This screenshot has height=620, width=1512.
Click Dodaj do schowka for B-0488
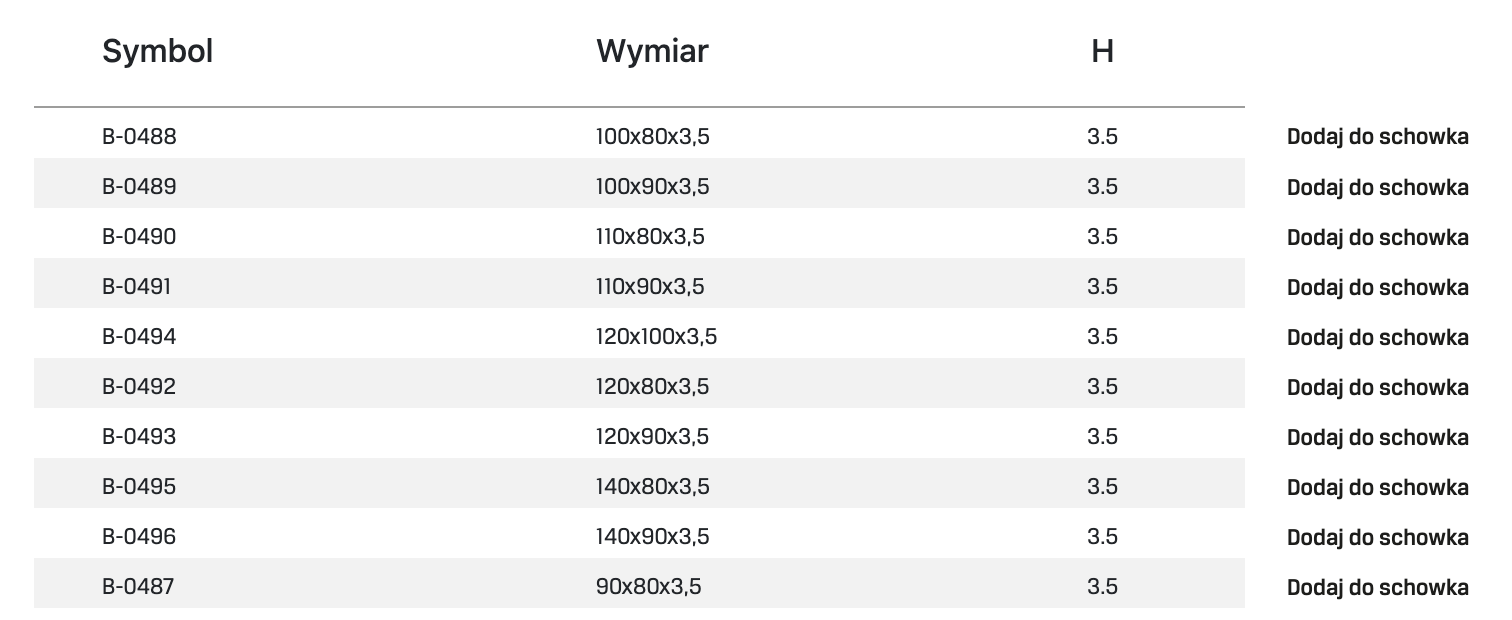tap(1377, 137)
